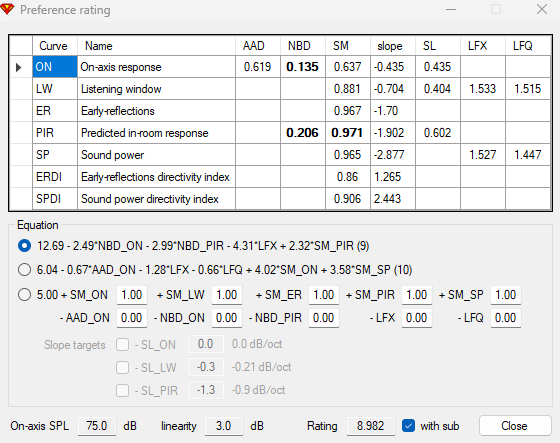This screenshot has width=560, height=443.
Task: Click the NBD_ON coefficient field
Action: click(x=227, y=318)
